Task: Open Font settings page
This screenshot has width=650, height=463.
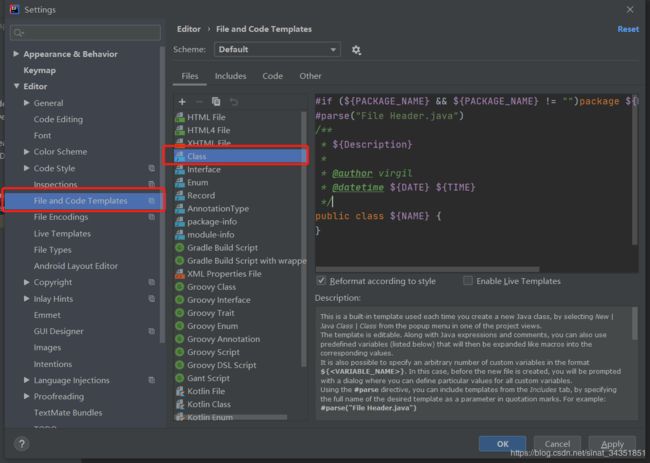Action: click(42, 136)
